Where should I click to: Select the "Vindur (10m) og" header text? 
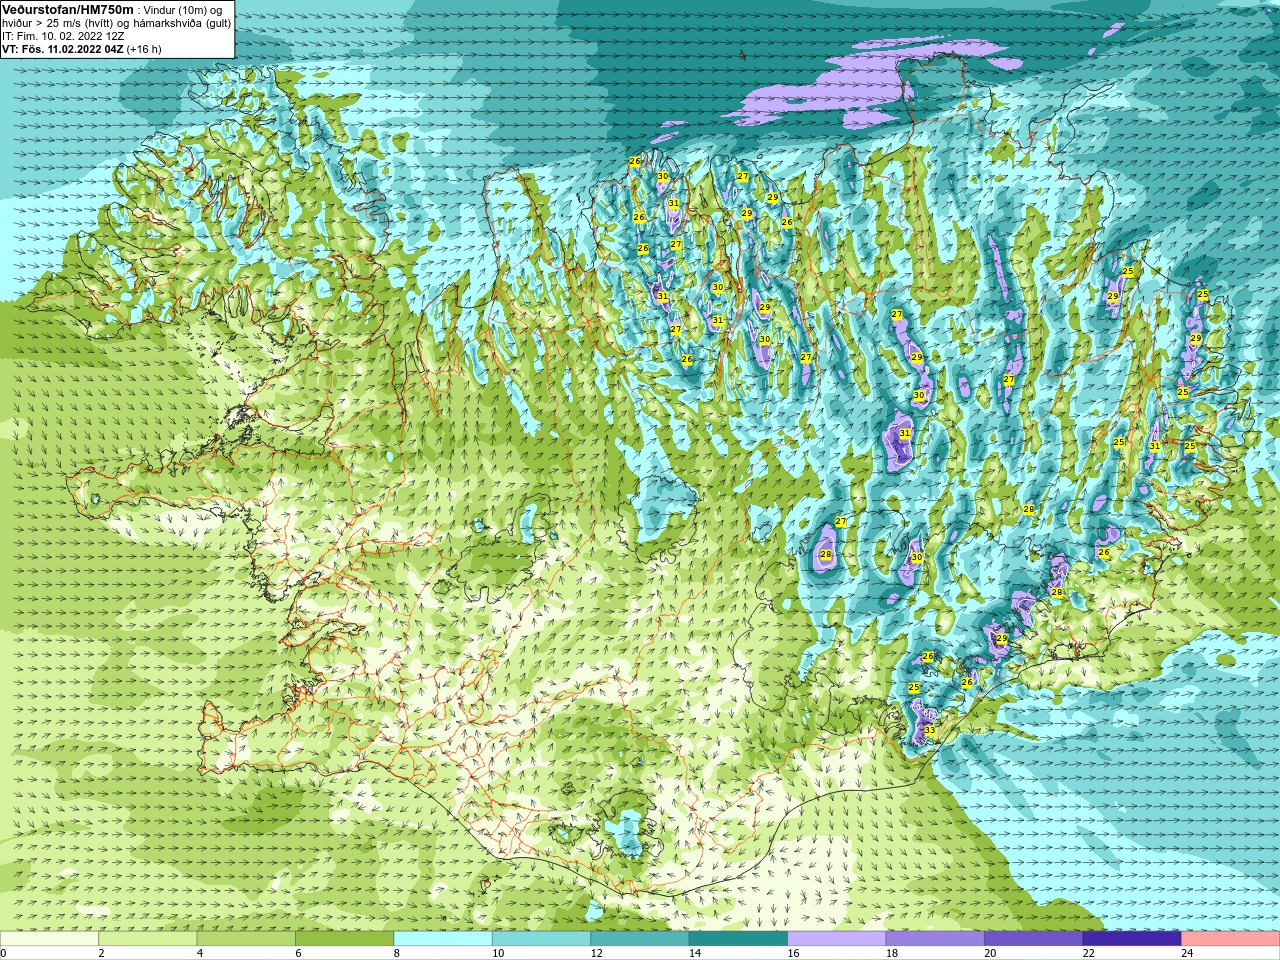click(x=183, y=9)
